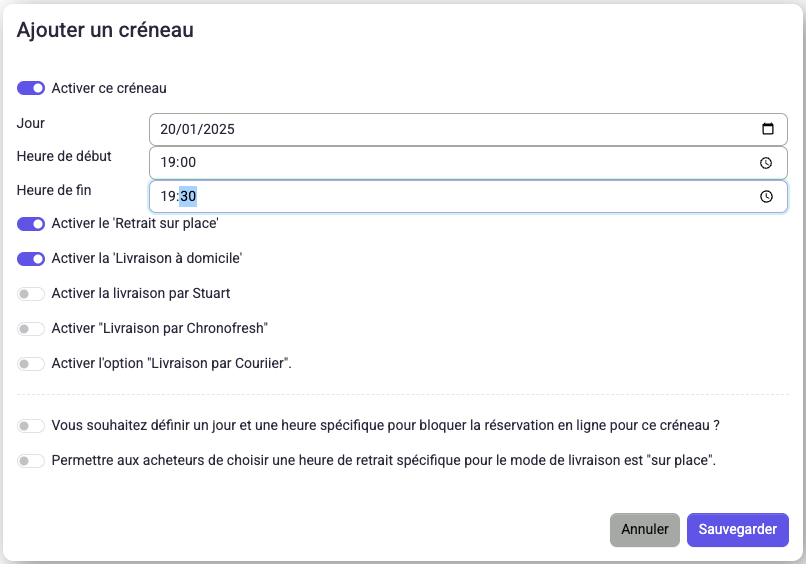Select the Jour date field
Screen dimensions: 806x564
(x=468, y=129)
